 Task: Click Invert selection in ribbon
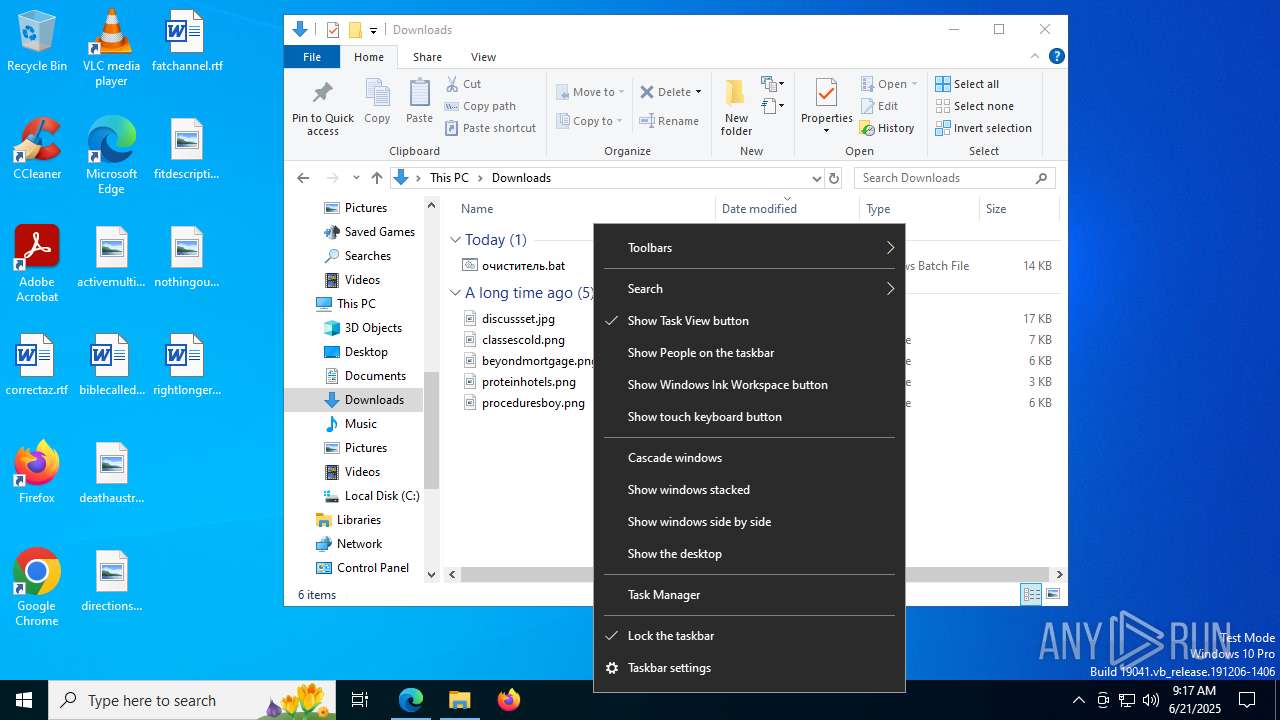pos(983,128)
